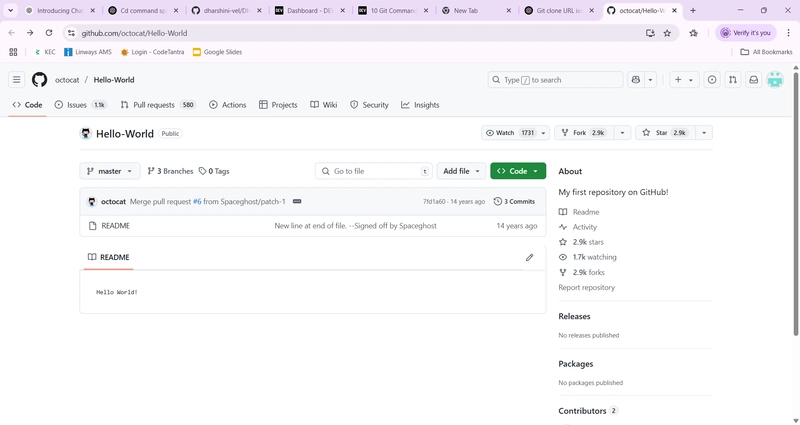Open the master branch selector
This screenshot has width=800, height=425.
[x=110, y=171]
